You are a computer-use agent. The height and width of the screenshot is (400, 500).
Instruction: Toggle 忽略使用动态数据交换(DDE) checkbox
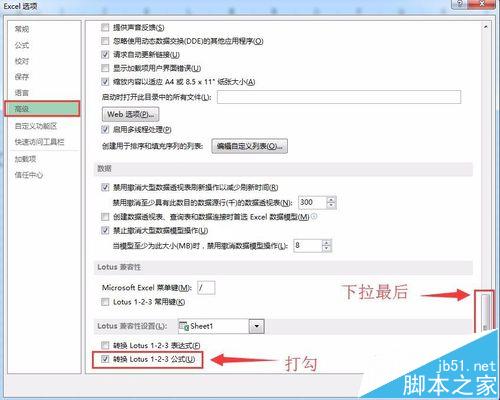pyautogui.click(x=105, y=41)
